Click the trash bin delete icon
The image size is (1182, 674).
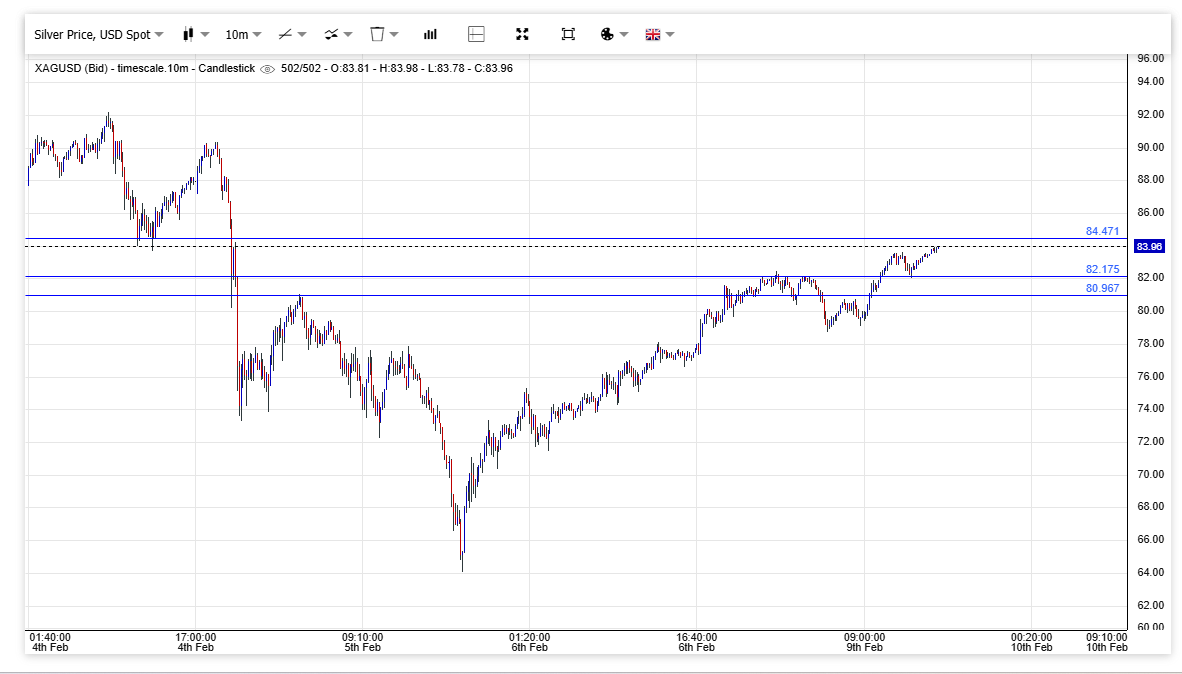click(x=383, y=34)
